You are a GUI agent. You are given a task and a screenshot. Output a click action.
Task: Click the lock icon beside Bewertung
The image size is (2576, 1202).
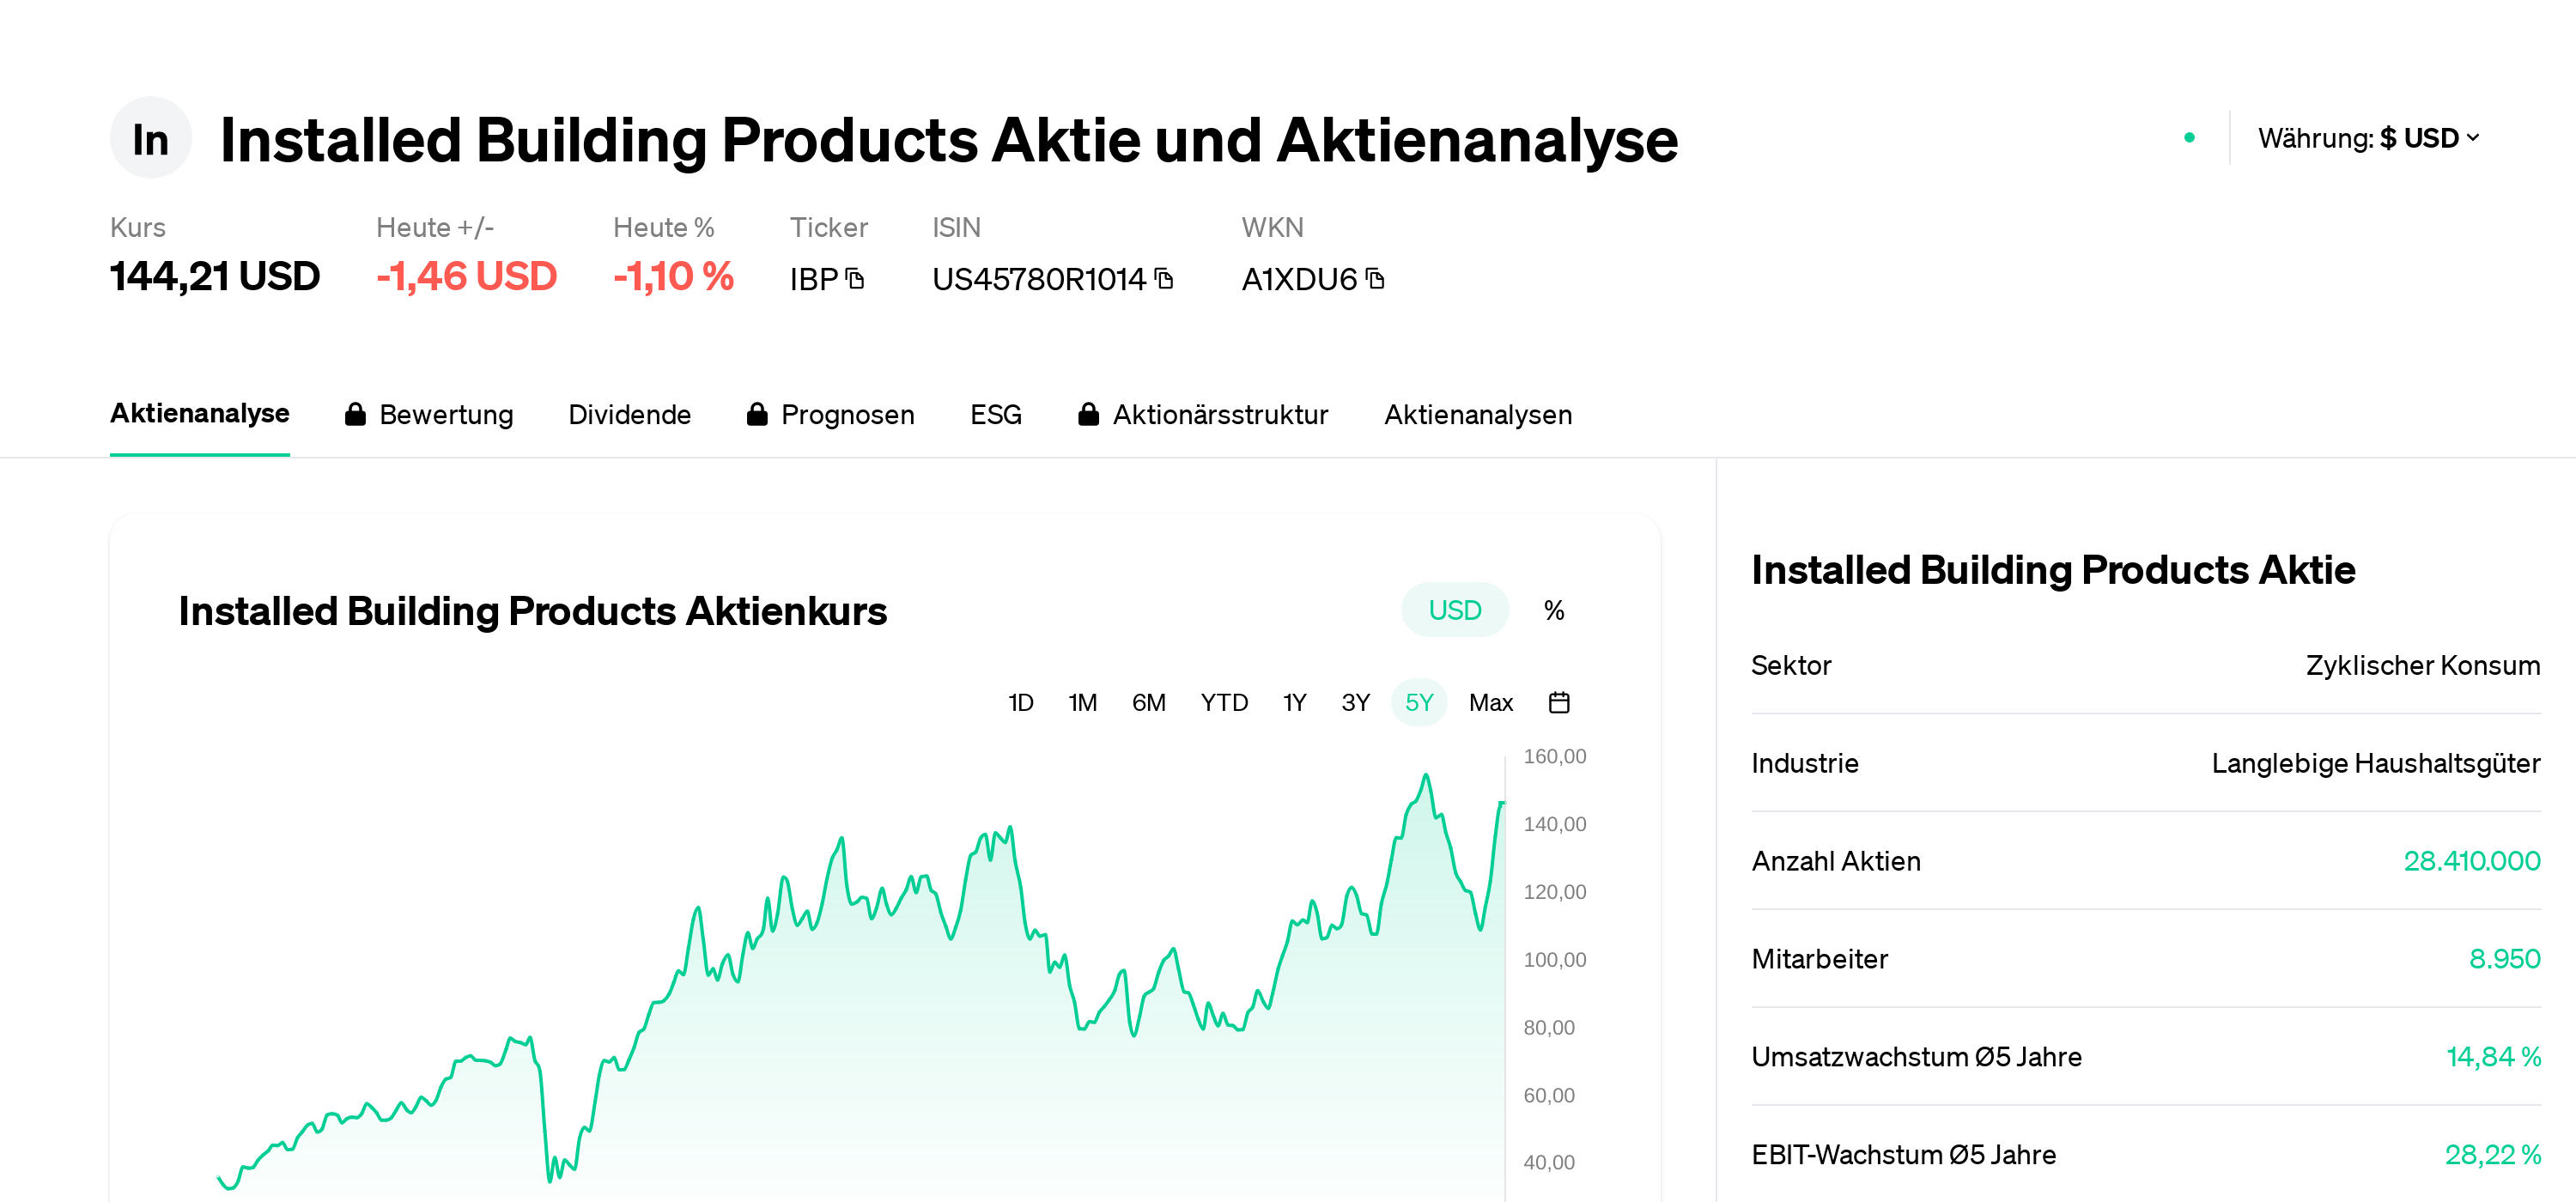tap(355, 414)
